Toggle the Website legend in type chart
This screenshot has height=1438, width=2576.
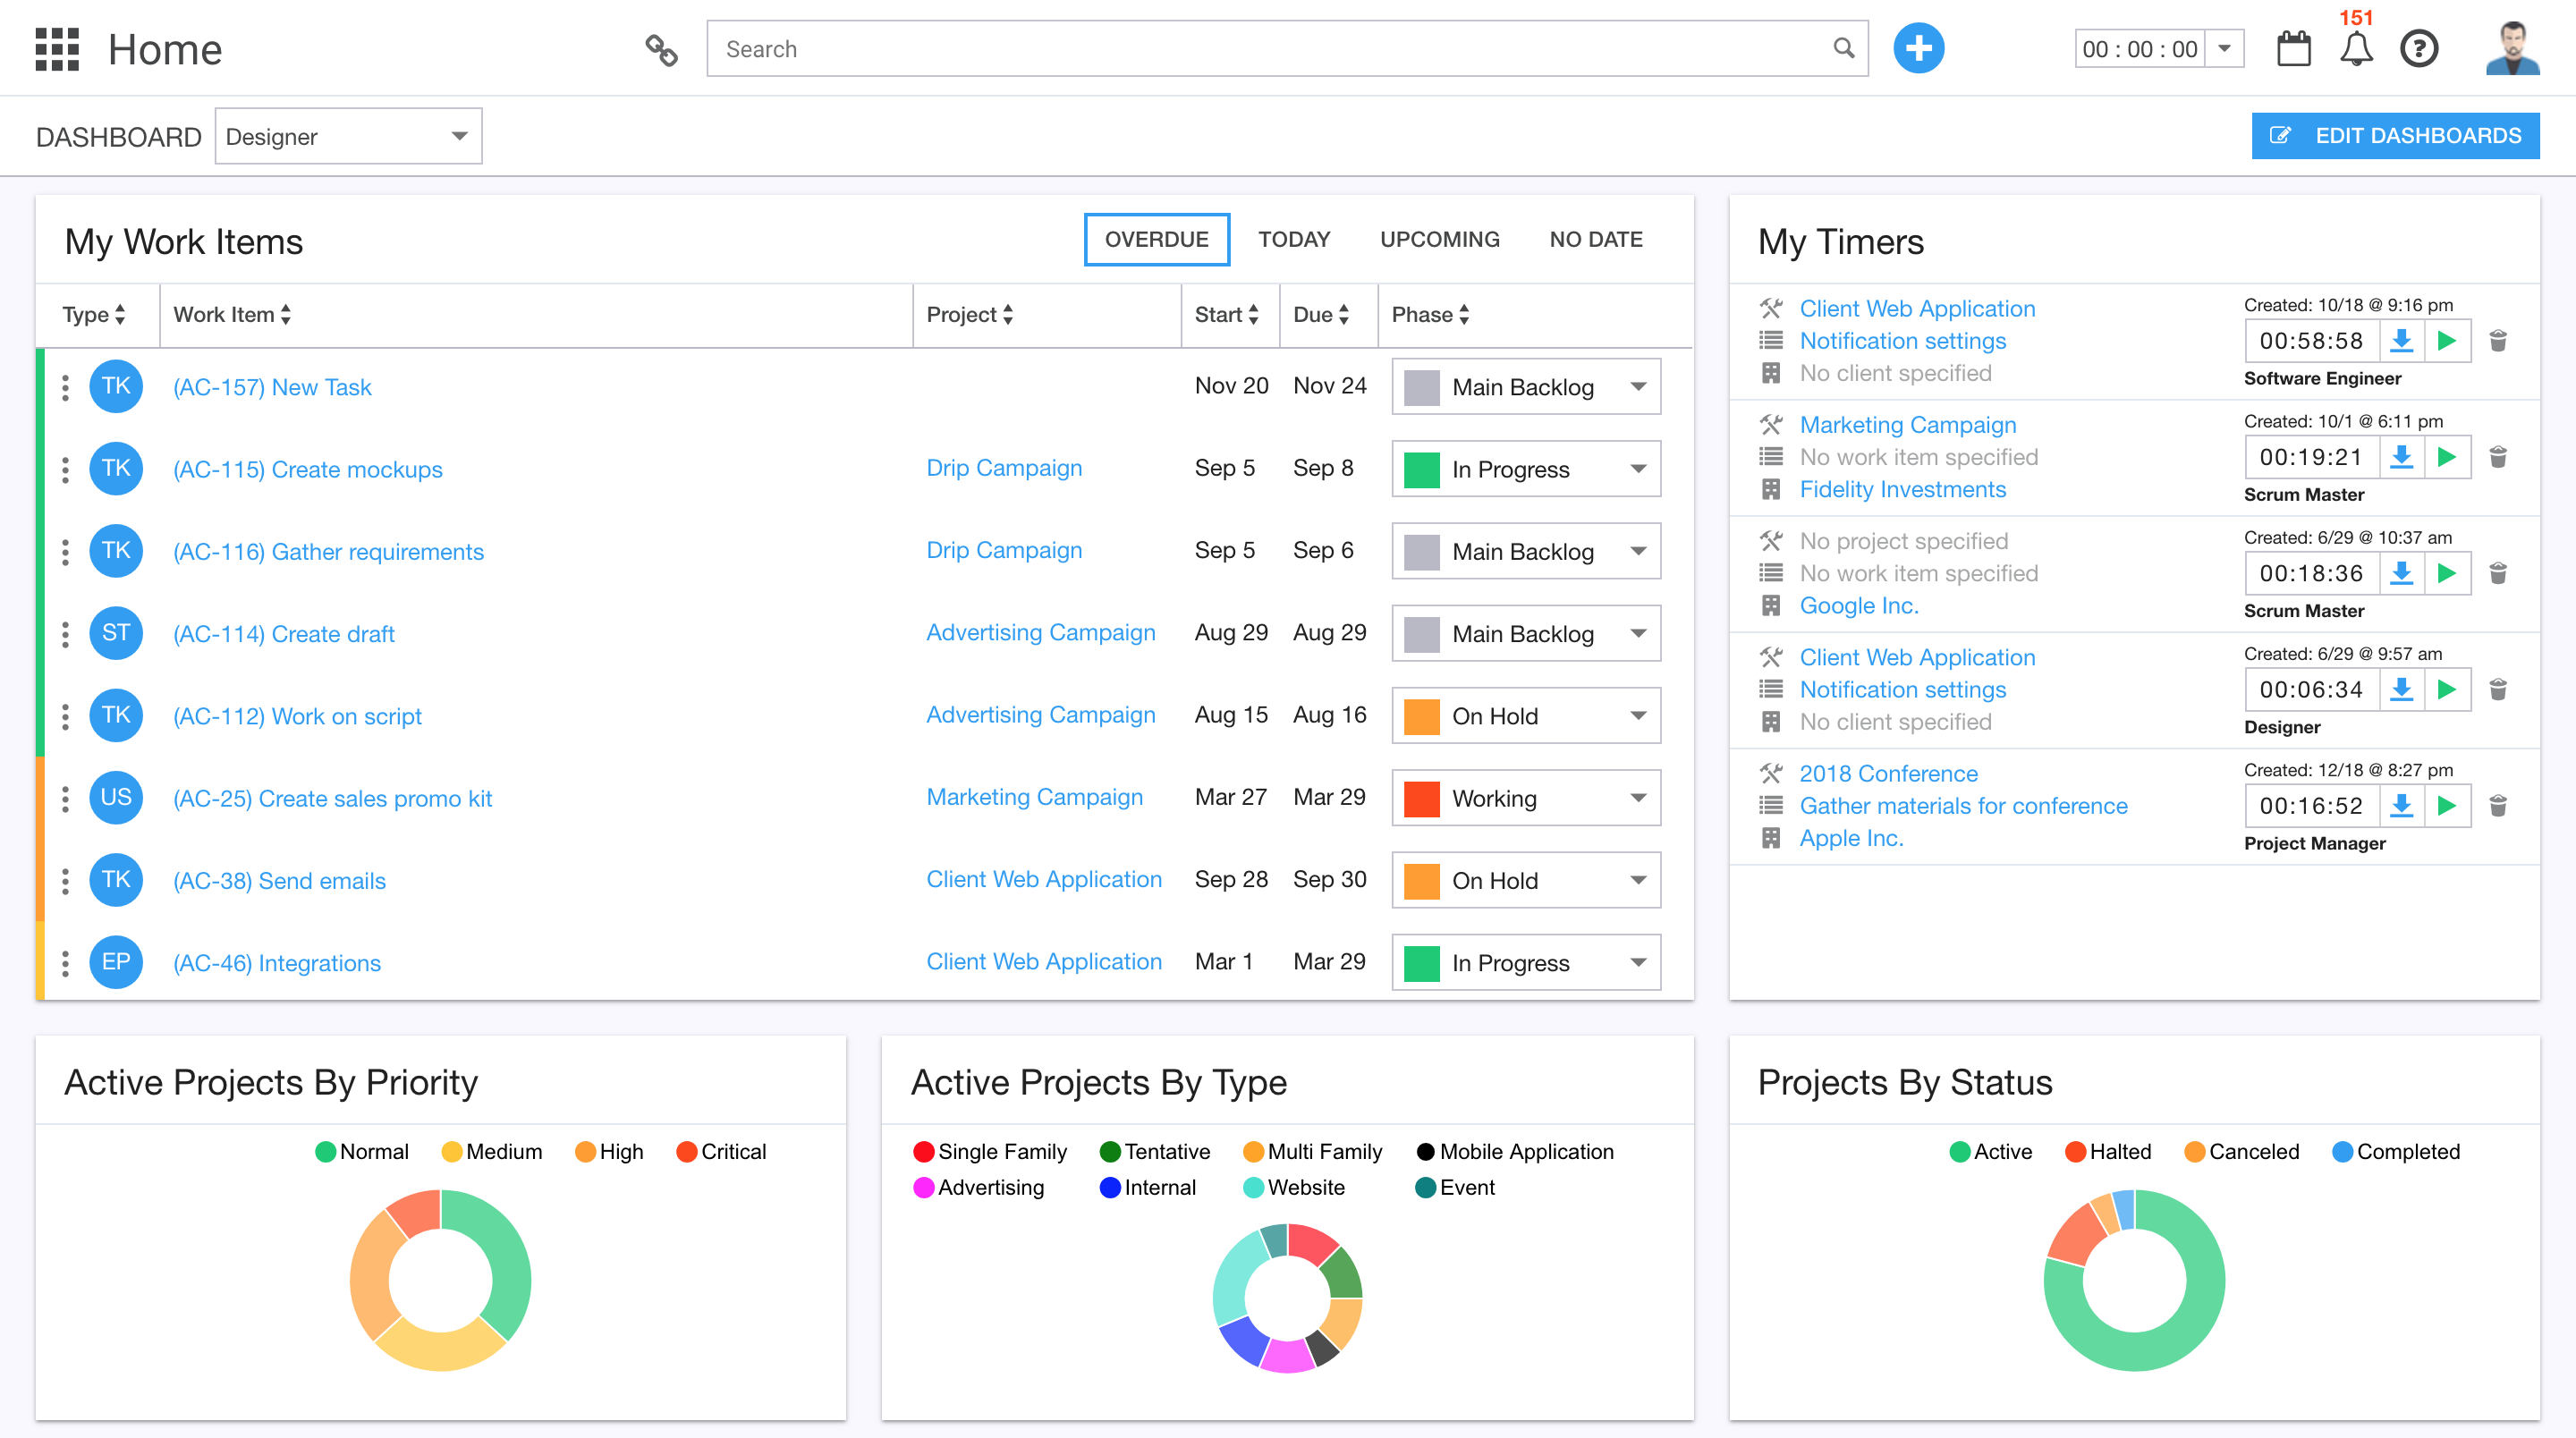point(1294,1187)
